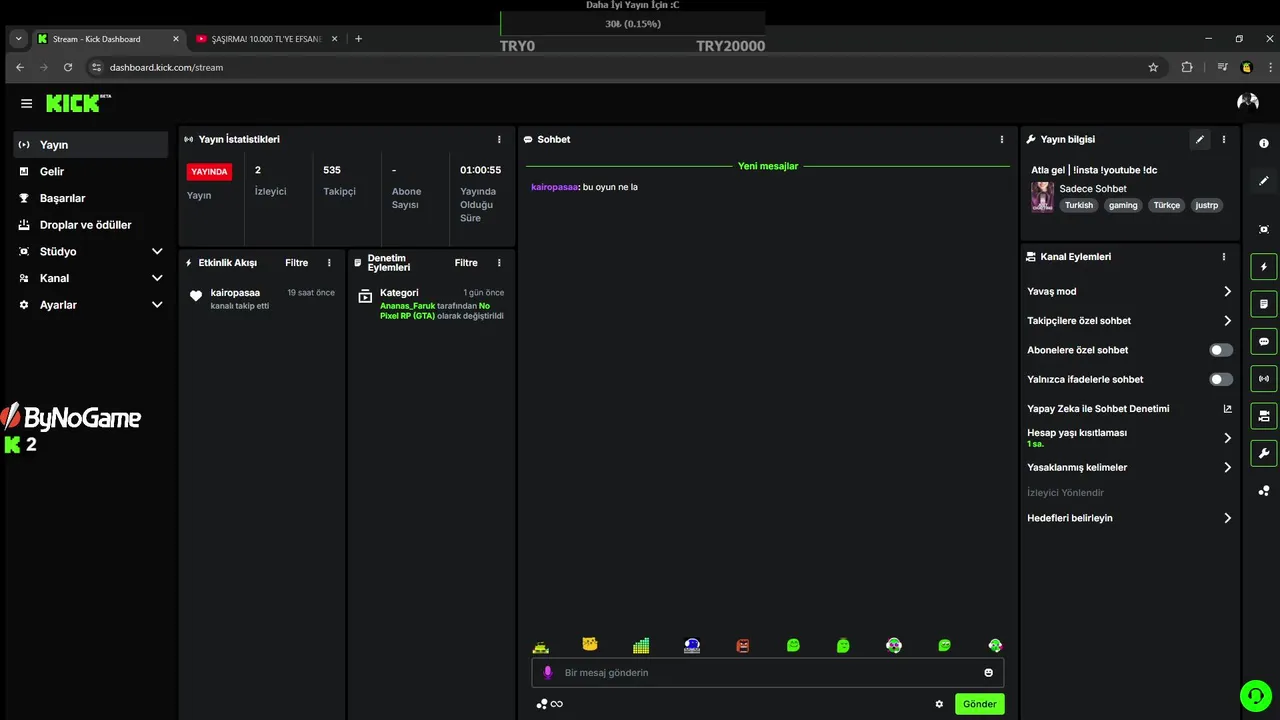1280x720 pixels.
Task: Open emoji picker in chat input
Action: pyautogui.click(x=989, y=673)
